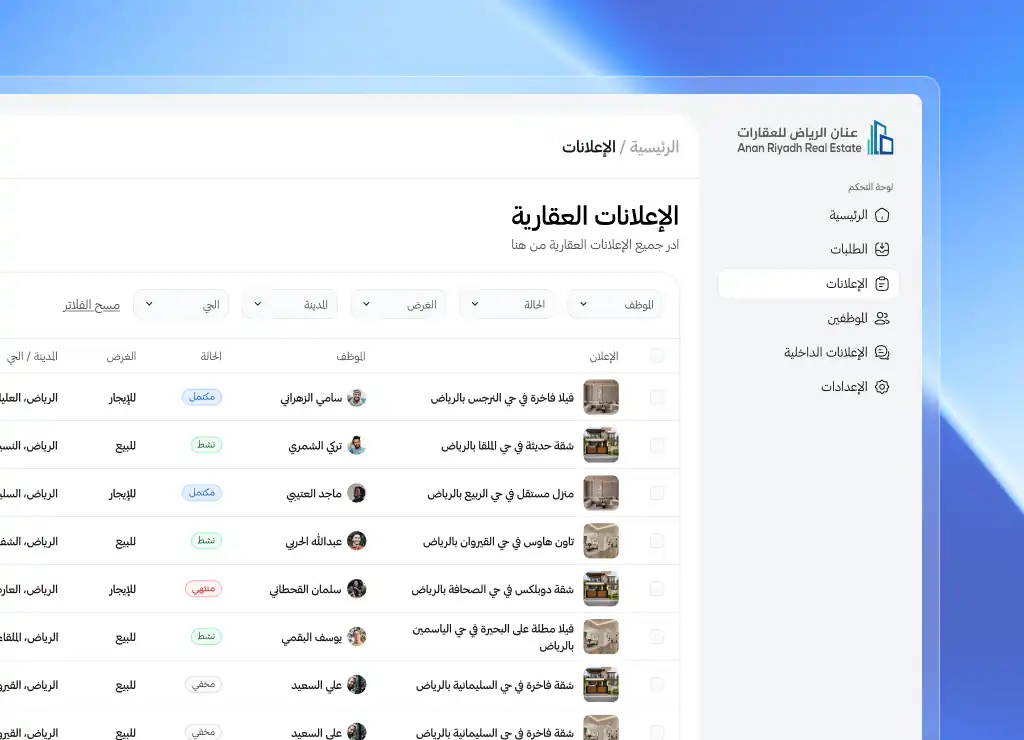Screen dimensions: 1024x740
Task: Click the الحالة column header in table
Action: 211,356
